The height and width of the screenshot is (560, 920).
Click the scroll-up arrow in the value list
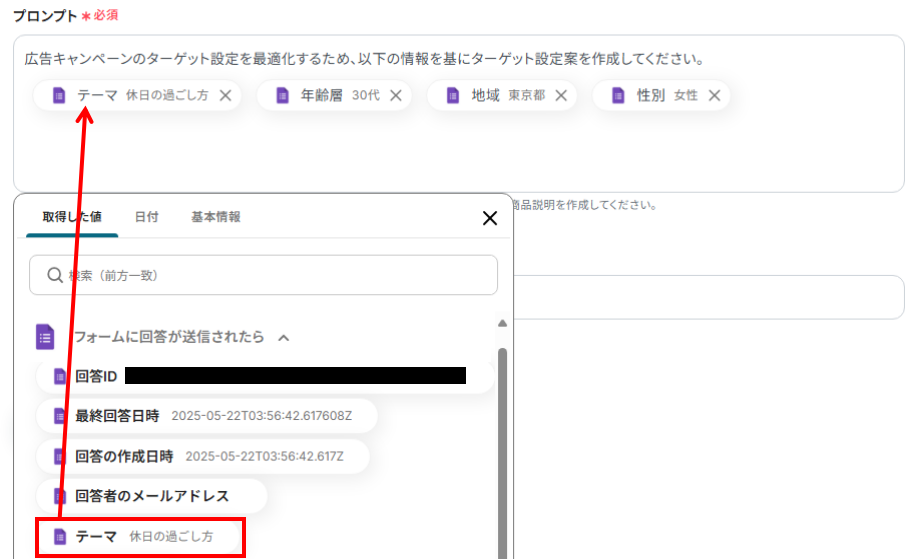(502, 323)
